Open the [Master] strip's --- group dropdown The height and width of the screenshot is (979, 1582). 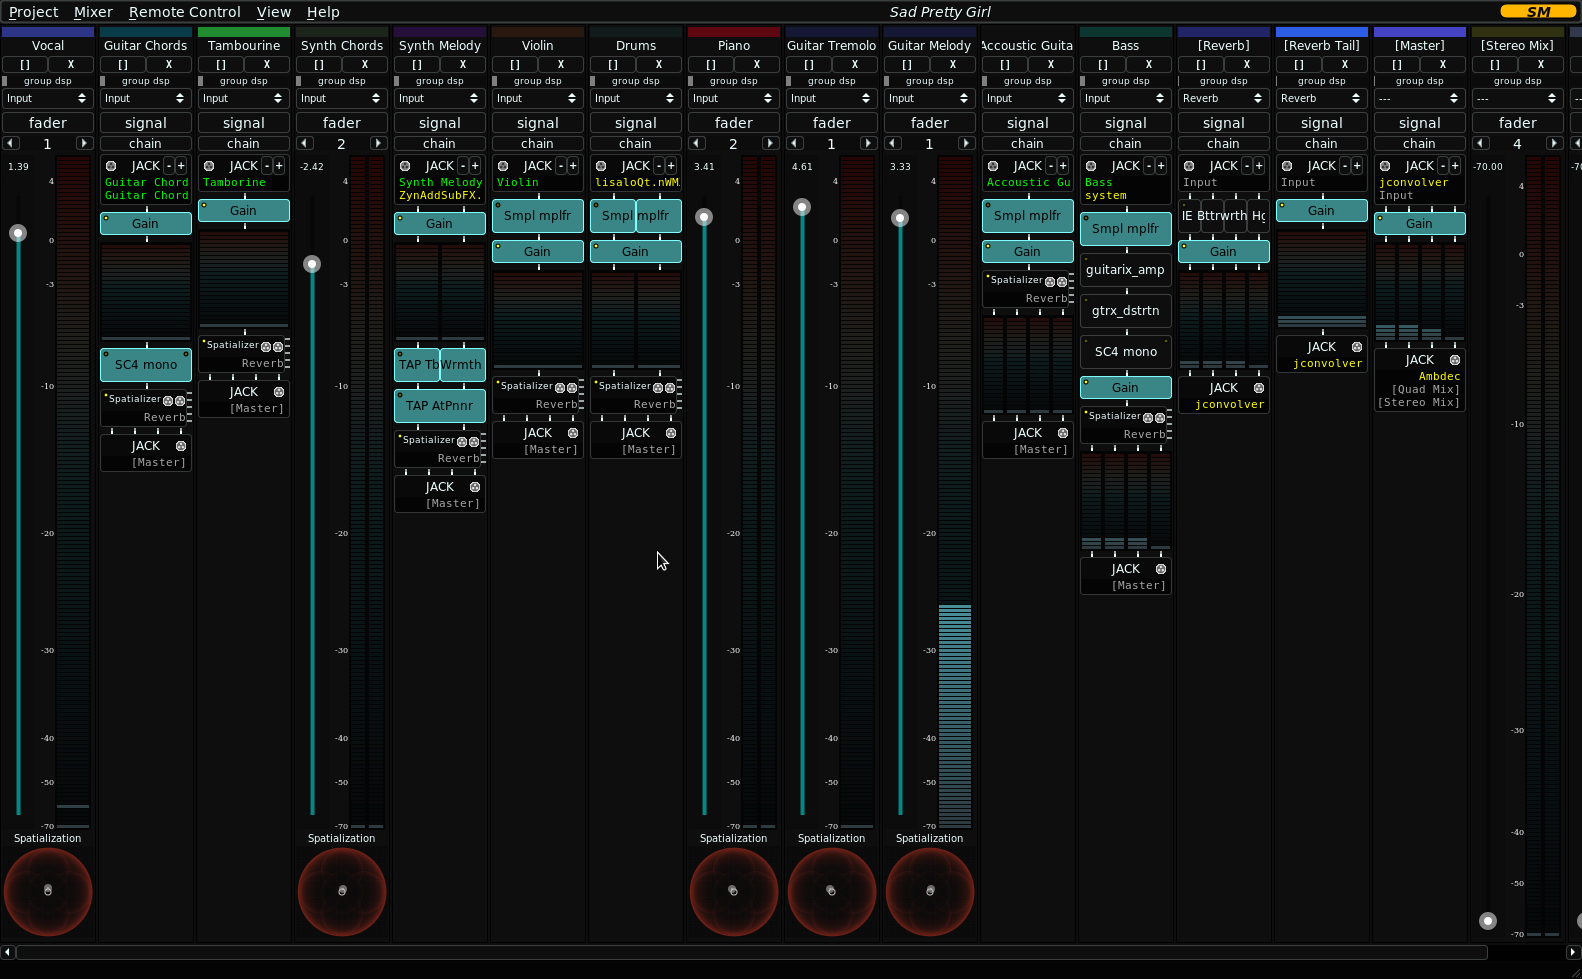[1420, 98]
